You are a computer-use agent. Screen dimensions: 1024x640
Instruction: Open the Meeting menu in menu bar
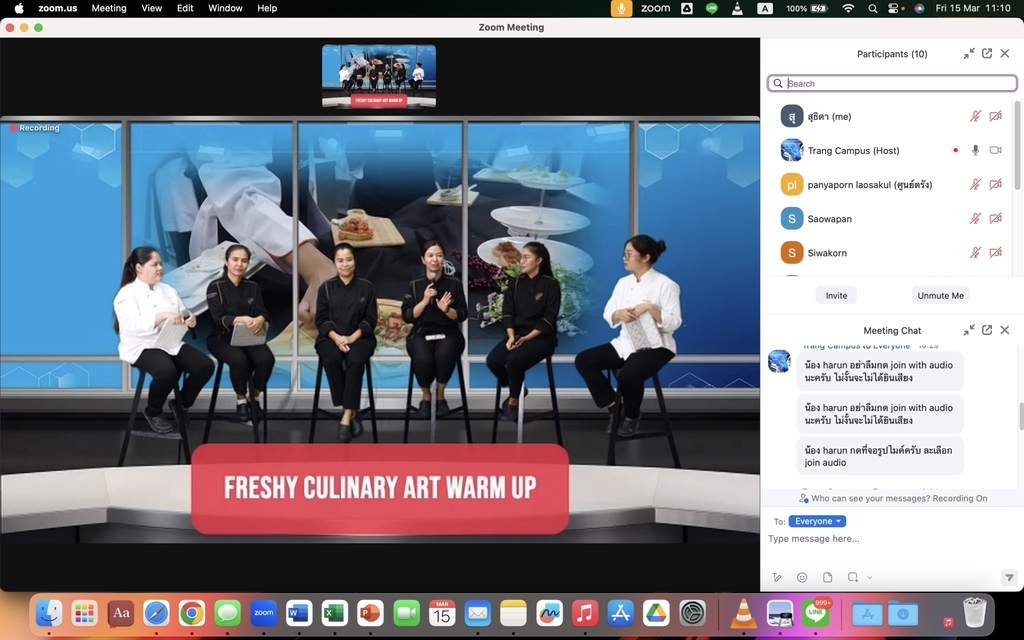[109, 8]
